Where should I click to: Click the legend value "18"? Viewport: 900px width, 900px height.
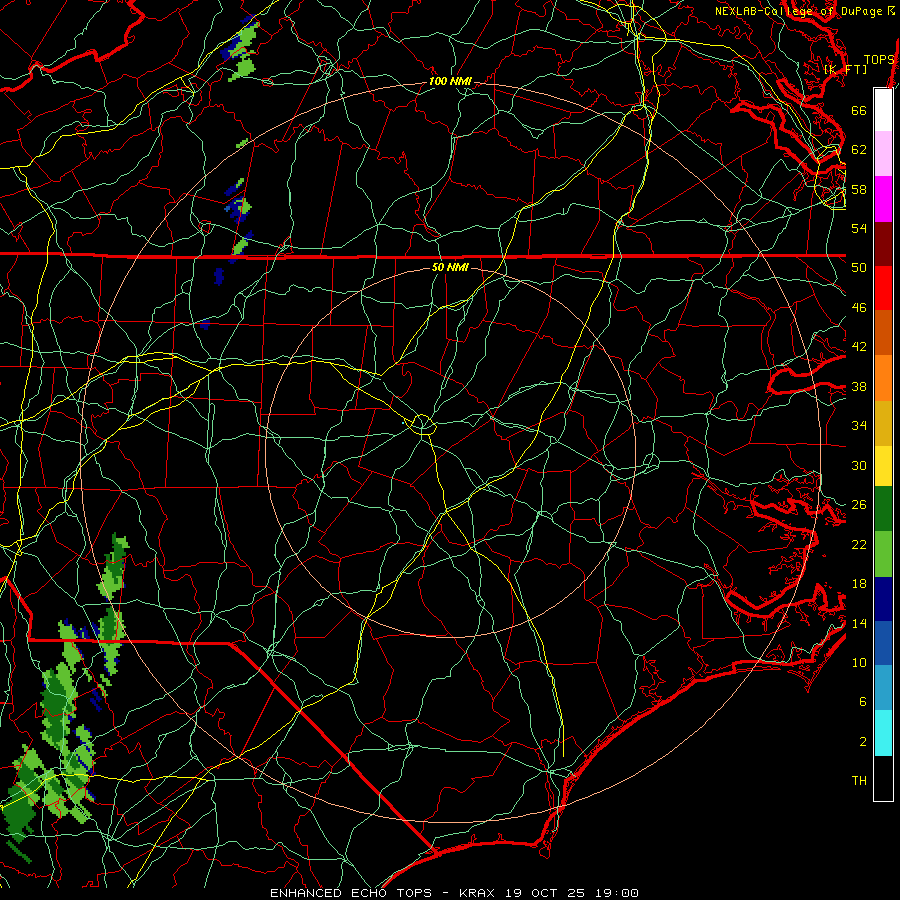(x=859, y=584)
